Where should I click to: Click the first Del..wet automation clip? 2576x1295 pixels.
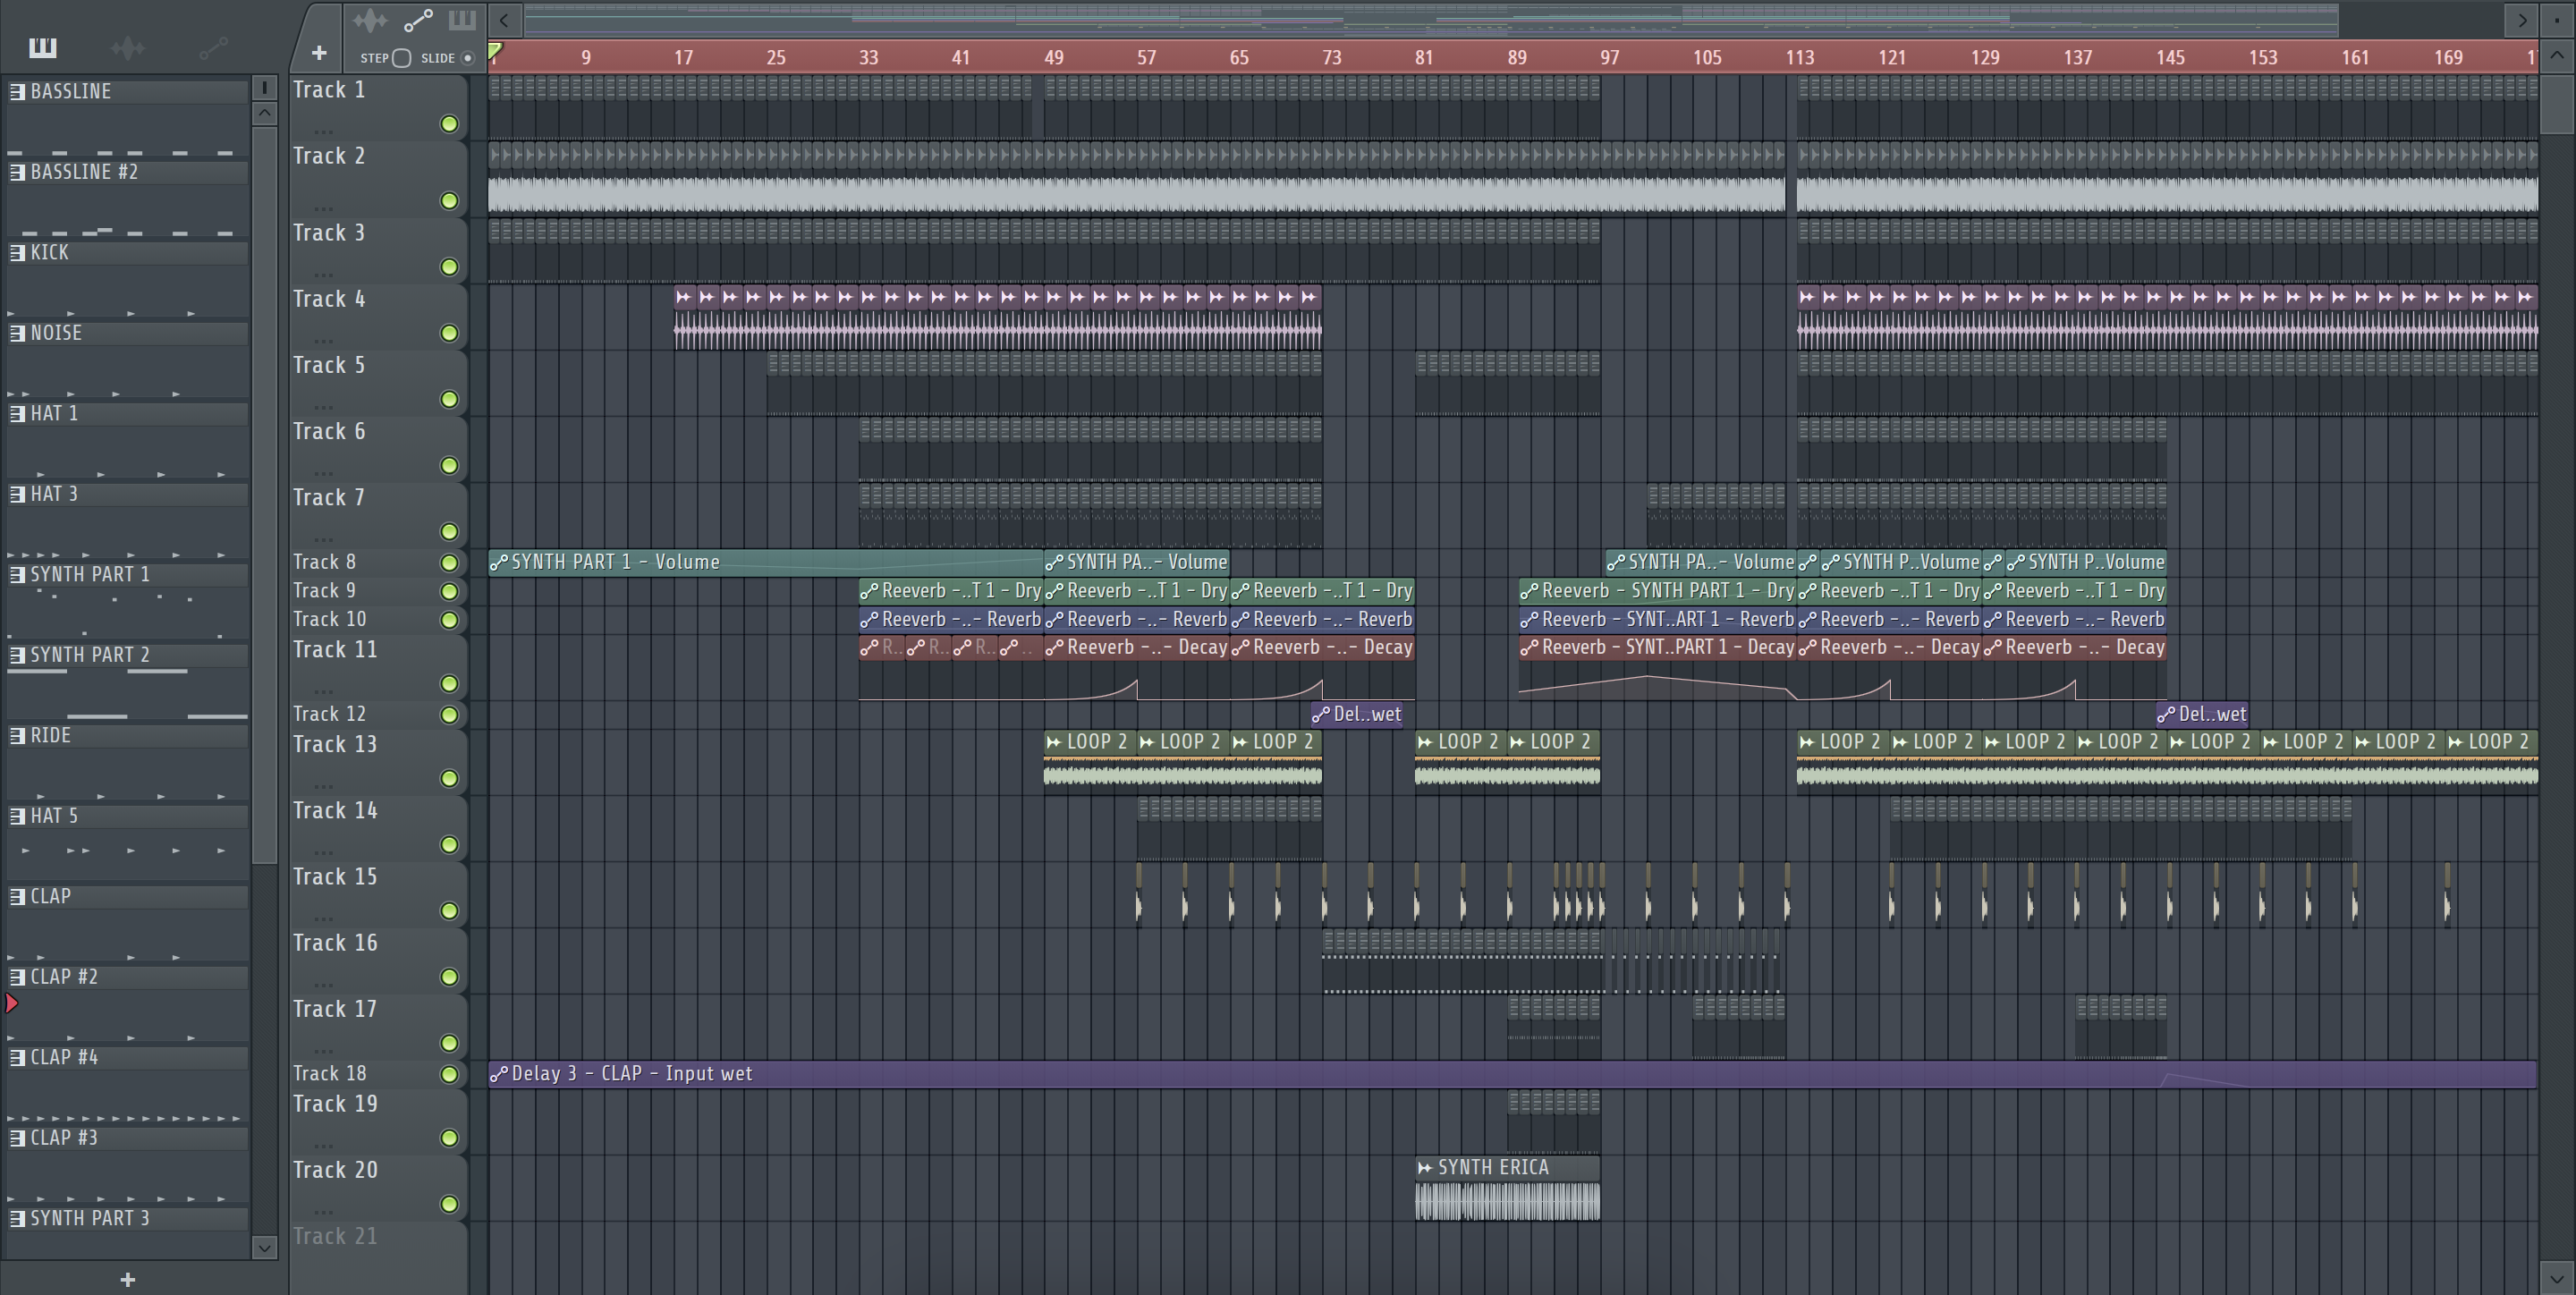point(1357,714)
